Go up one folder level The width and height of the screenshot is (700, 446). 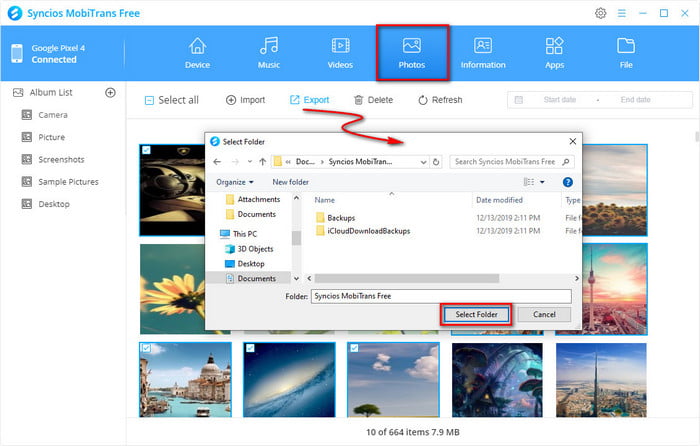(262, 162)
